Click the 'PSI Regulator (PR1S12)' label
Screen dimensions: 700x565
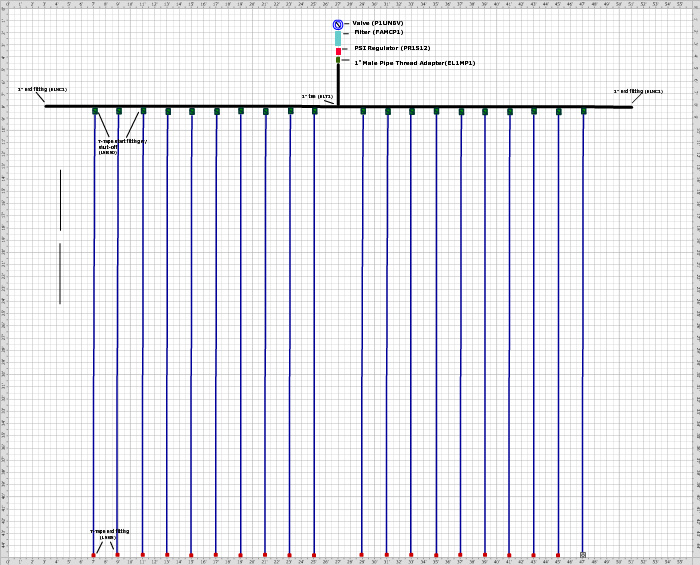click(392, 48)
